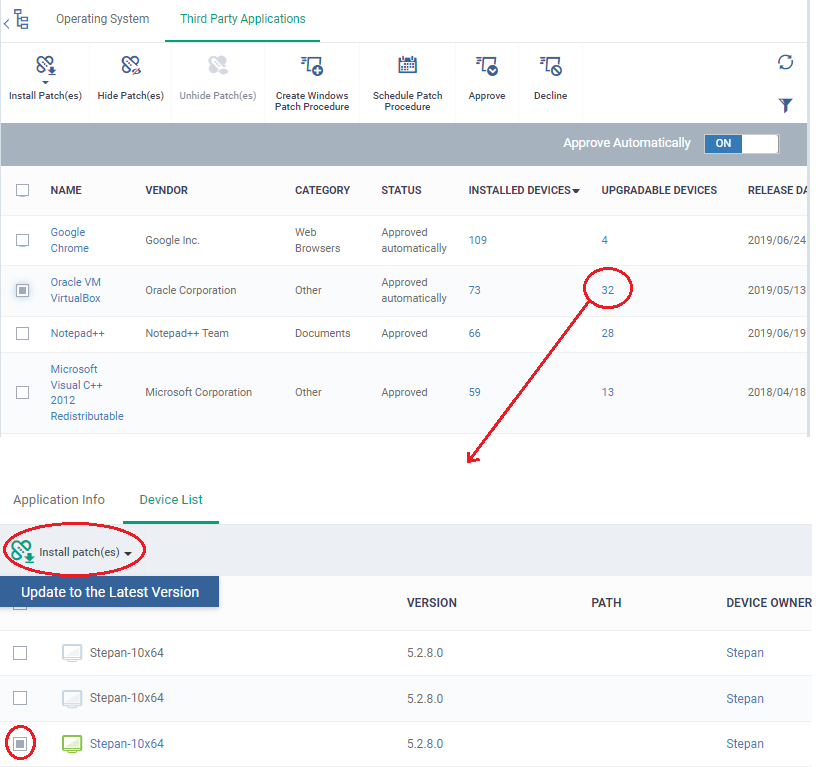Click the DEVICE OWNER column header

(768, 603)
